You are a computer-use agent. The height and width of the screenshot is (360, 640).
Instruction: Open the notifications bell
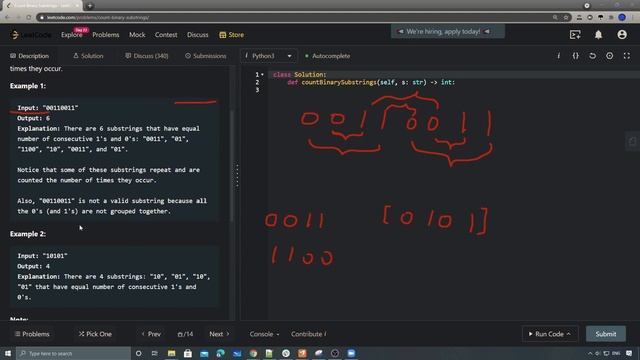coord(598,35)
